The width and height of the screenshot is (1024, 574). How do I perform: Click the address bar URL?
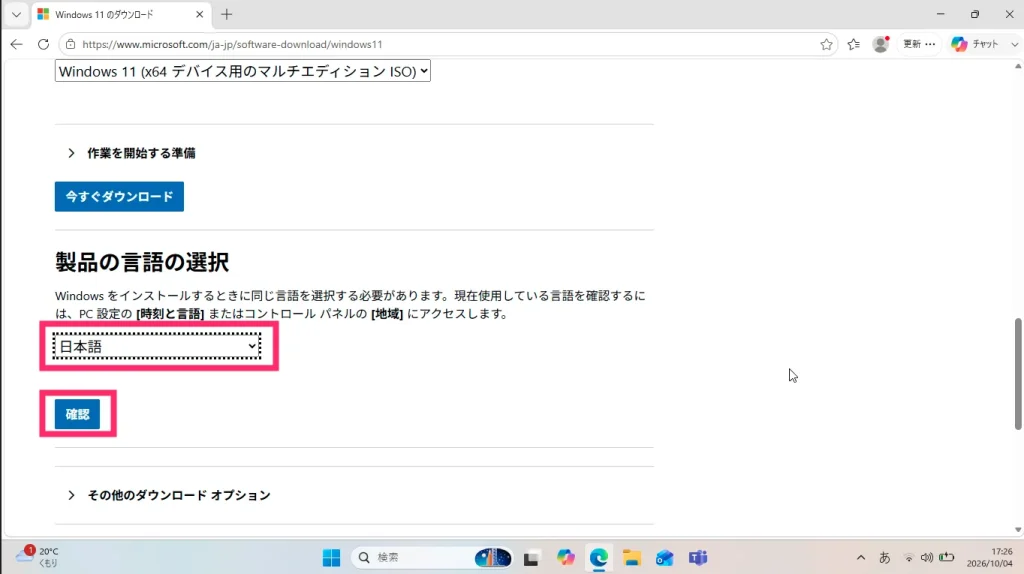coord(232,44)
